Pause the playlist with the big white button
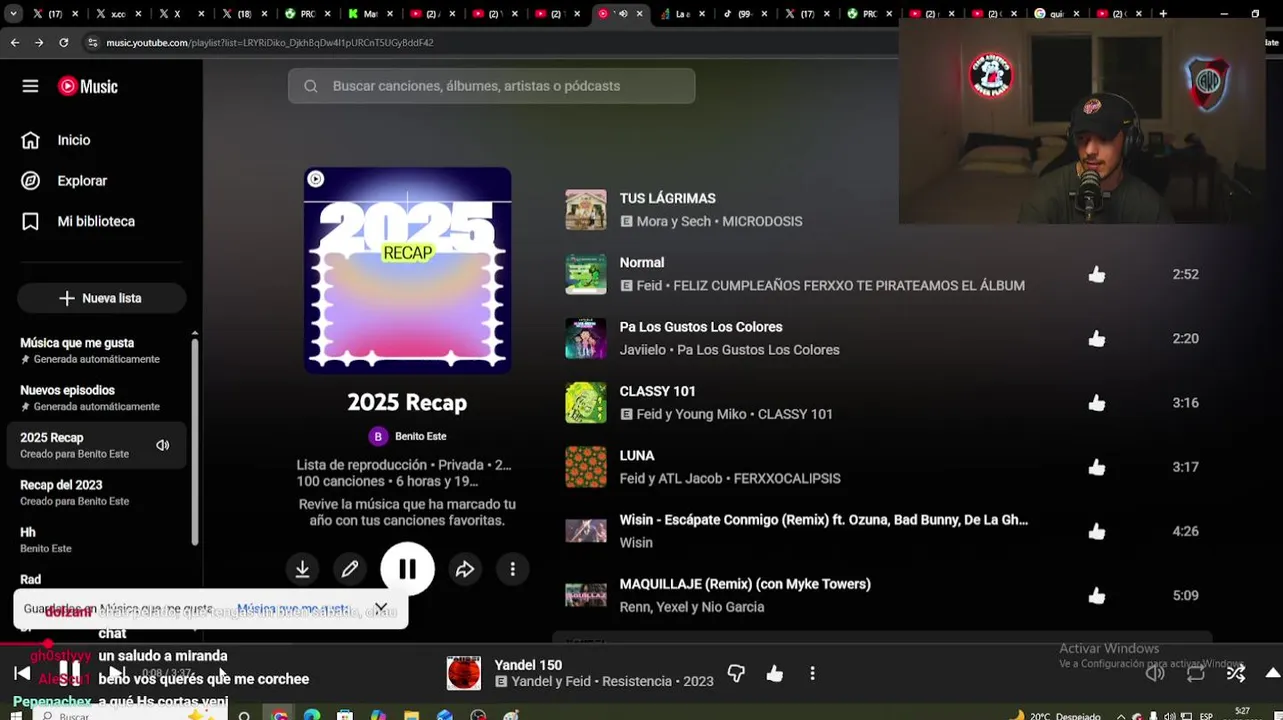Image resolution: width=1283 pixels, height=720 pixels. tap(407, 569)
